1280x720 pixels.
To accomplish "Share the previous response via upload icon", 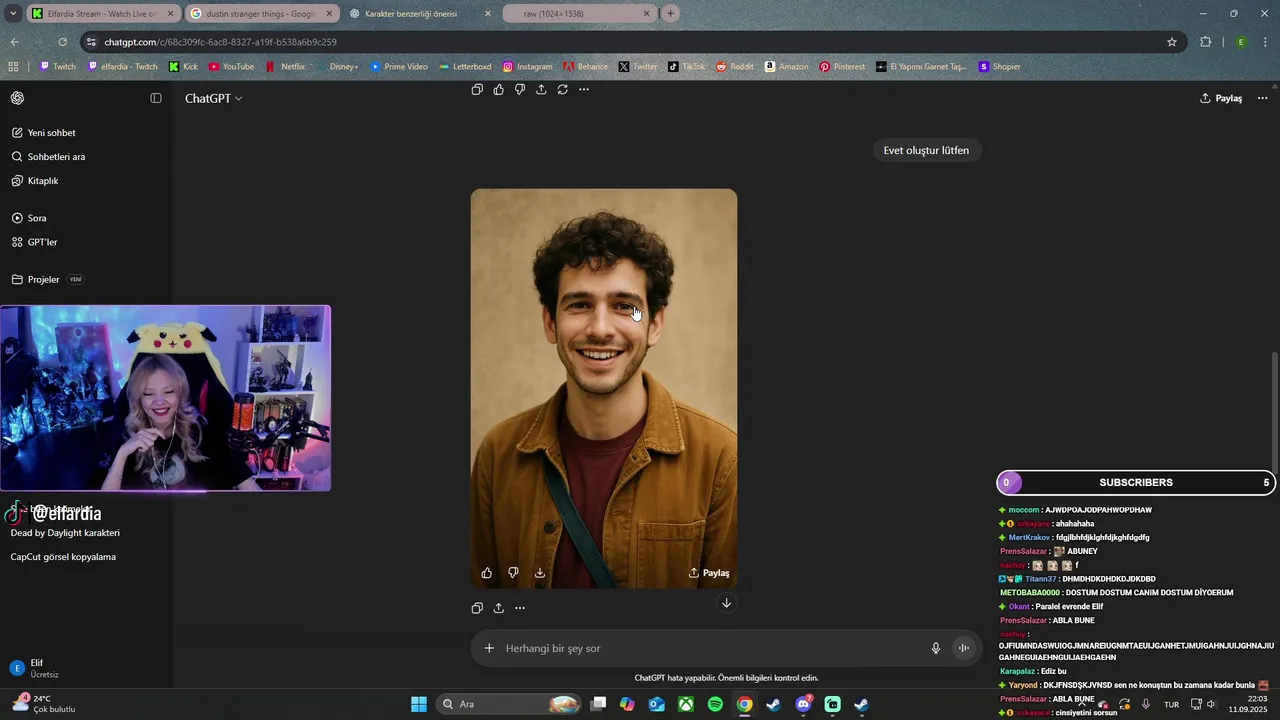I will point(541,89).
